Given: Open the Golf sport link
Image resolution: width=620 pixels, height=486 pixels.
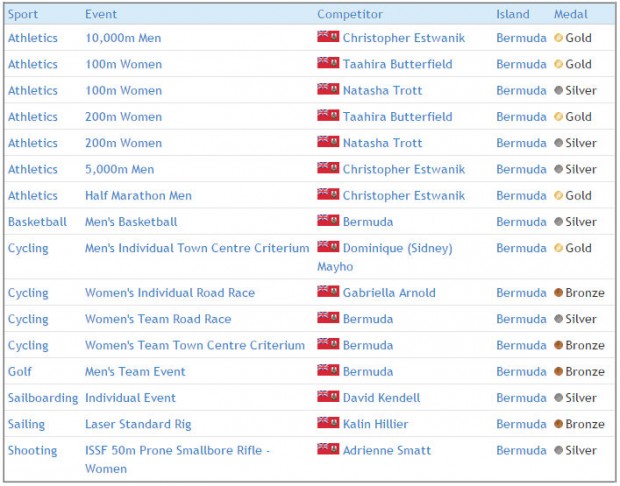Looking at the screenshot, I should tap(21, 372).
